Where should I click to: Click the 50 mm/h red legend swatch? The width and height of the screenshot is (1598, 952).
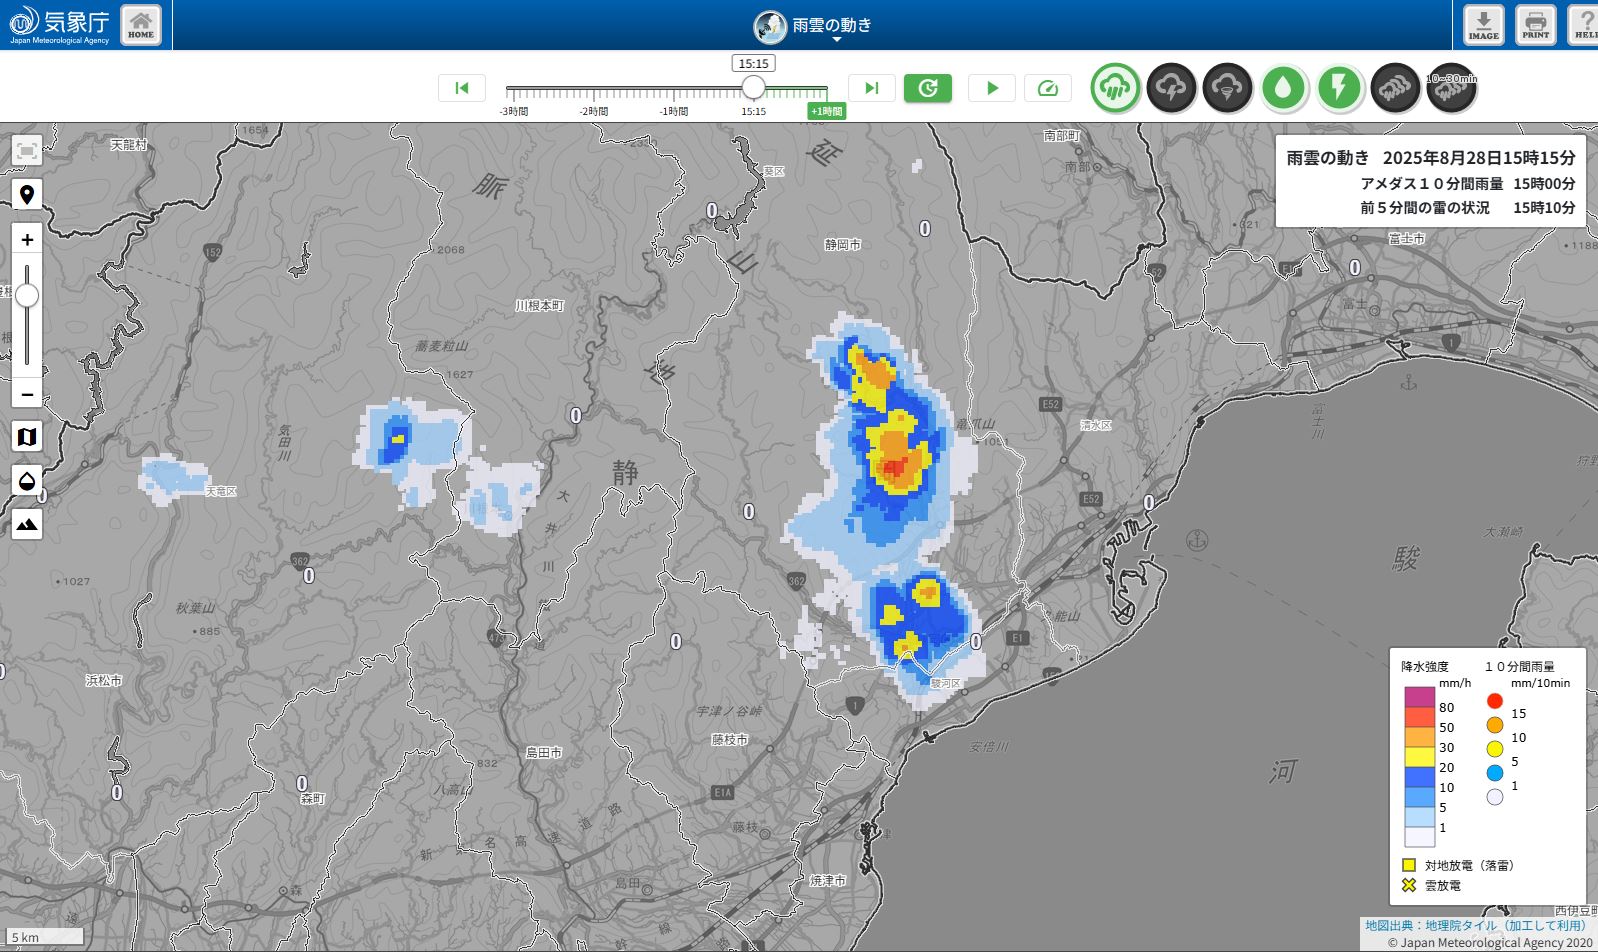[x=1420, y=717]
